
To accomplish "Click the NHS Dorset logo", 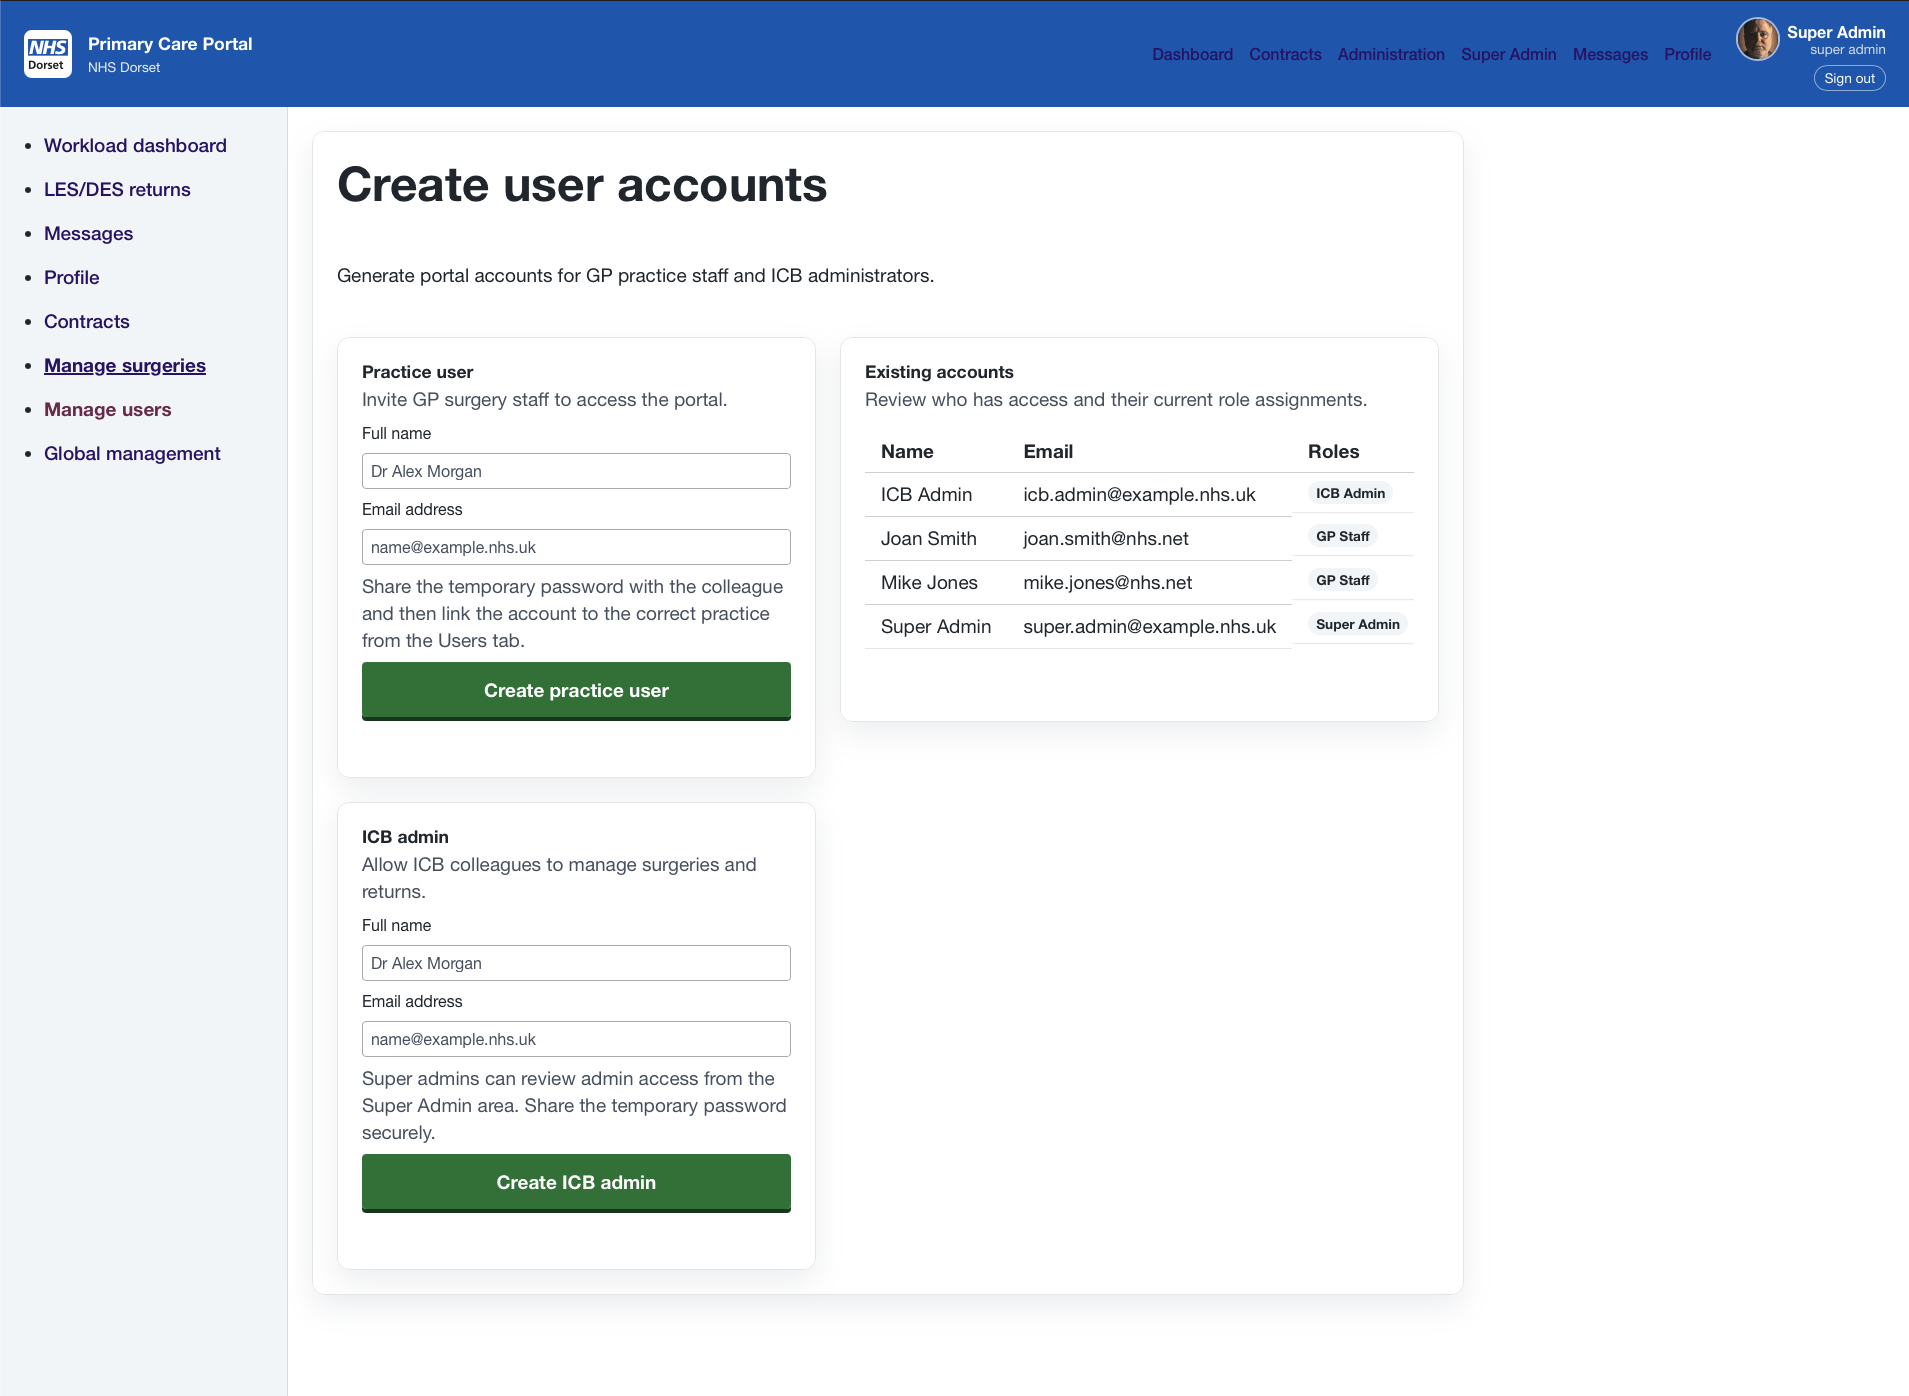I will 47,53.
